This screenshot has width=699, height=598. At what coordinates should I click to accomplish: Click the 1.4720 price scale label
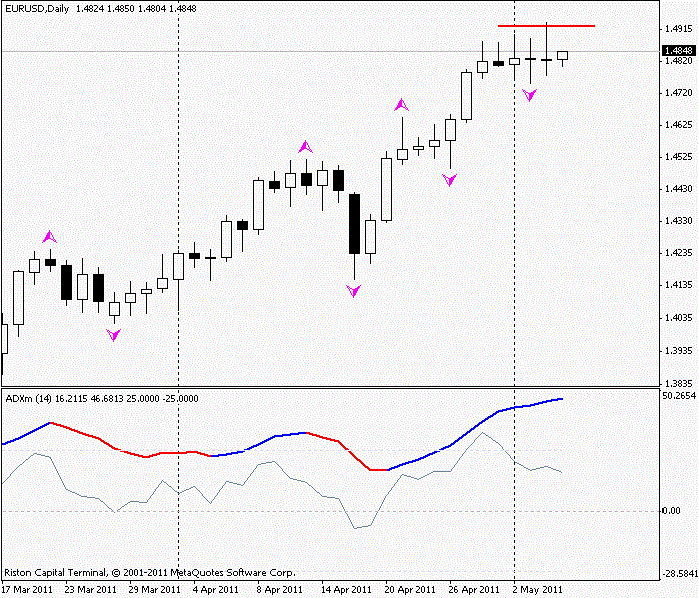pos(678,93)
